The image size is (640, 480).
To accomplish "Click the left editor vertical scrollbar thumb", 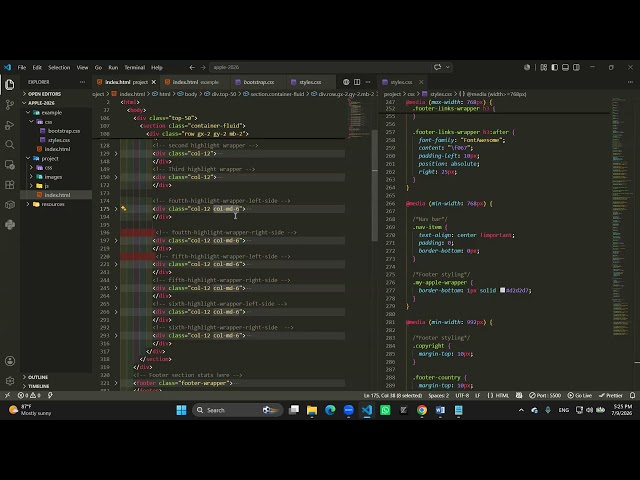I will [x=374, y=186].
